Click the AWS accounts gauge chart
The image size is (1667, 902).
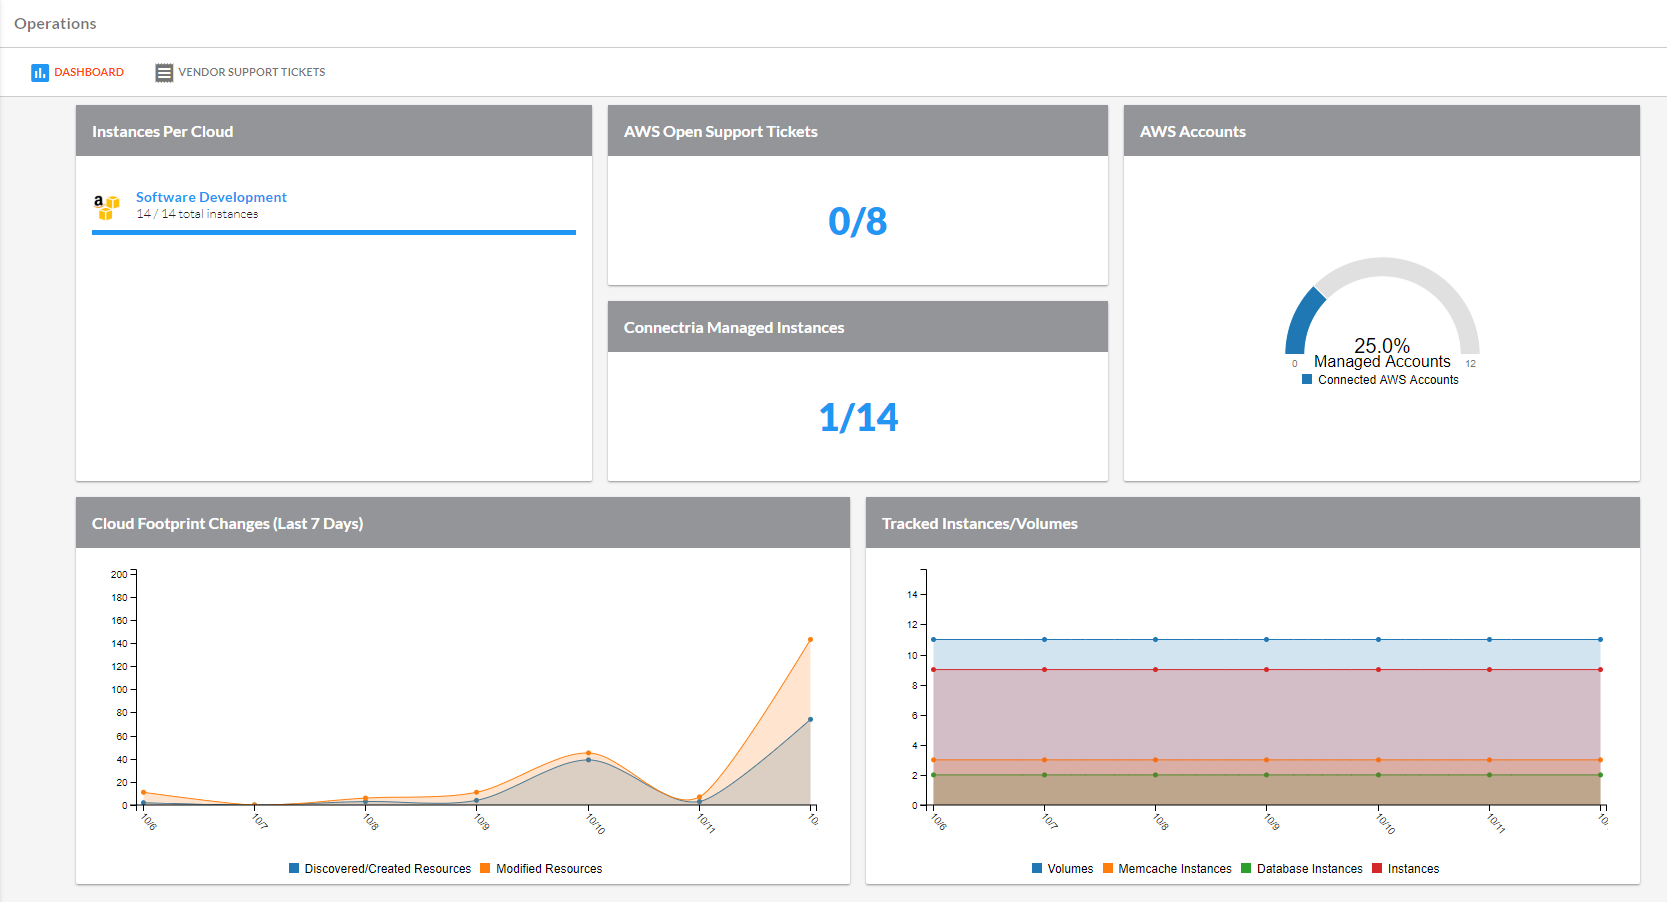pos(1382,306)
